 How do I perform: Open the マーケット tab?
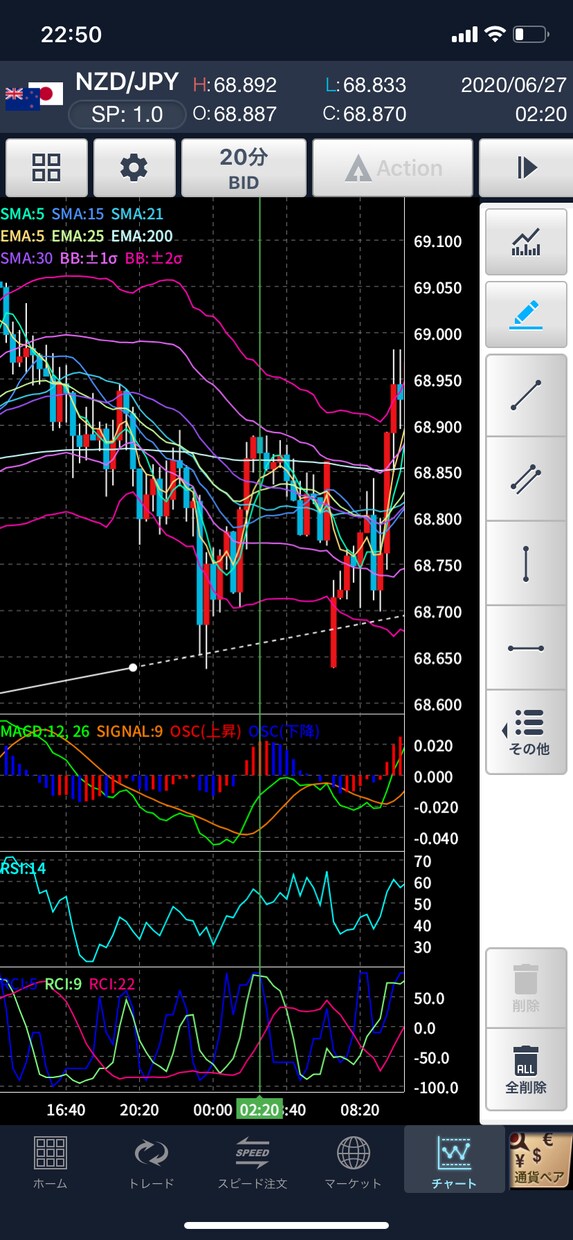point(353,1162)
